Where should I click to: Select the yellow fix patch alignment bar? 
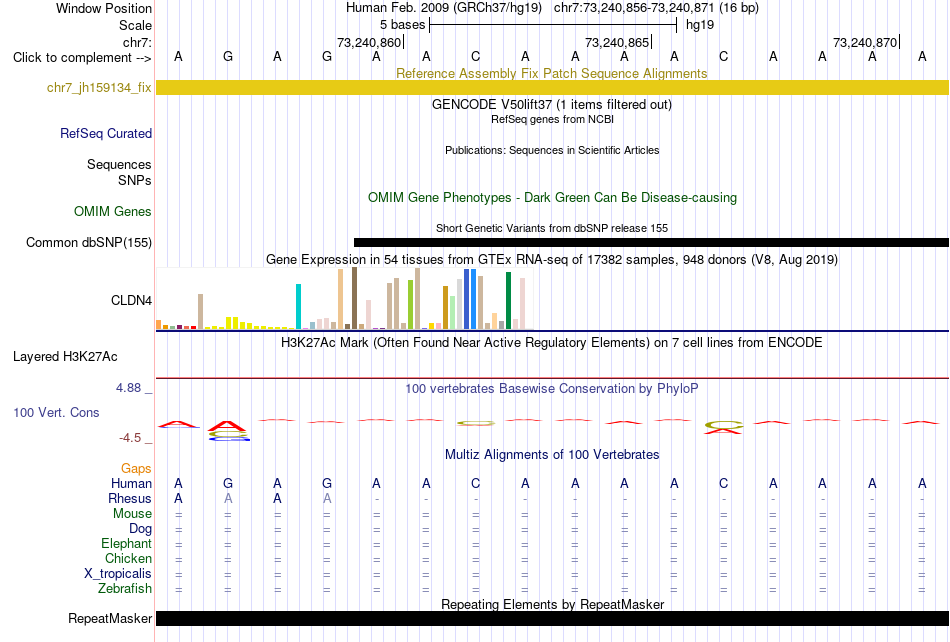click(553, 87)
